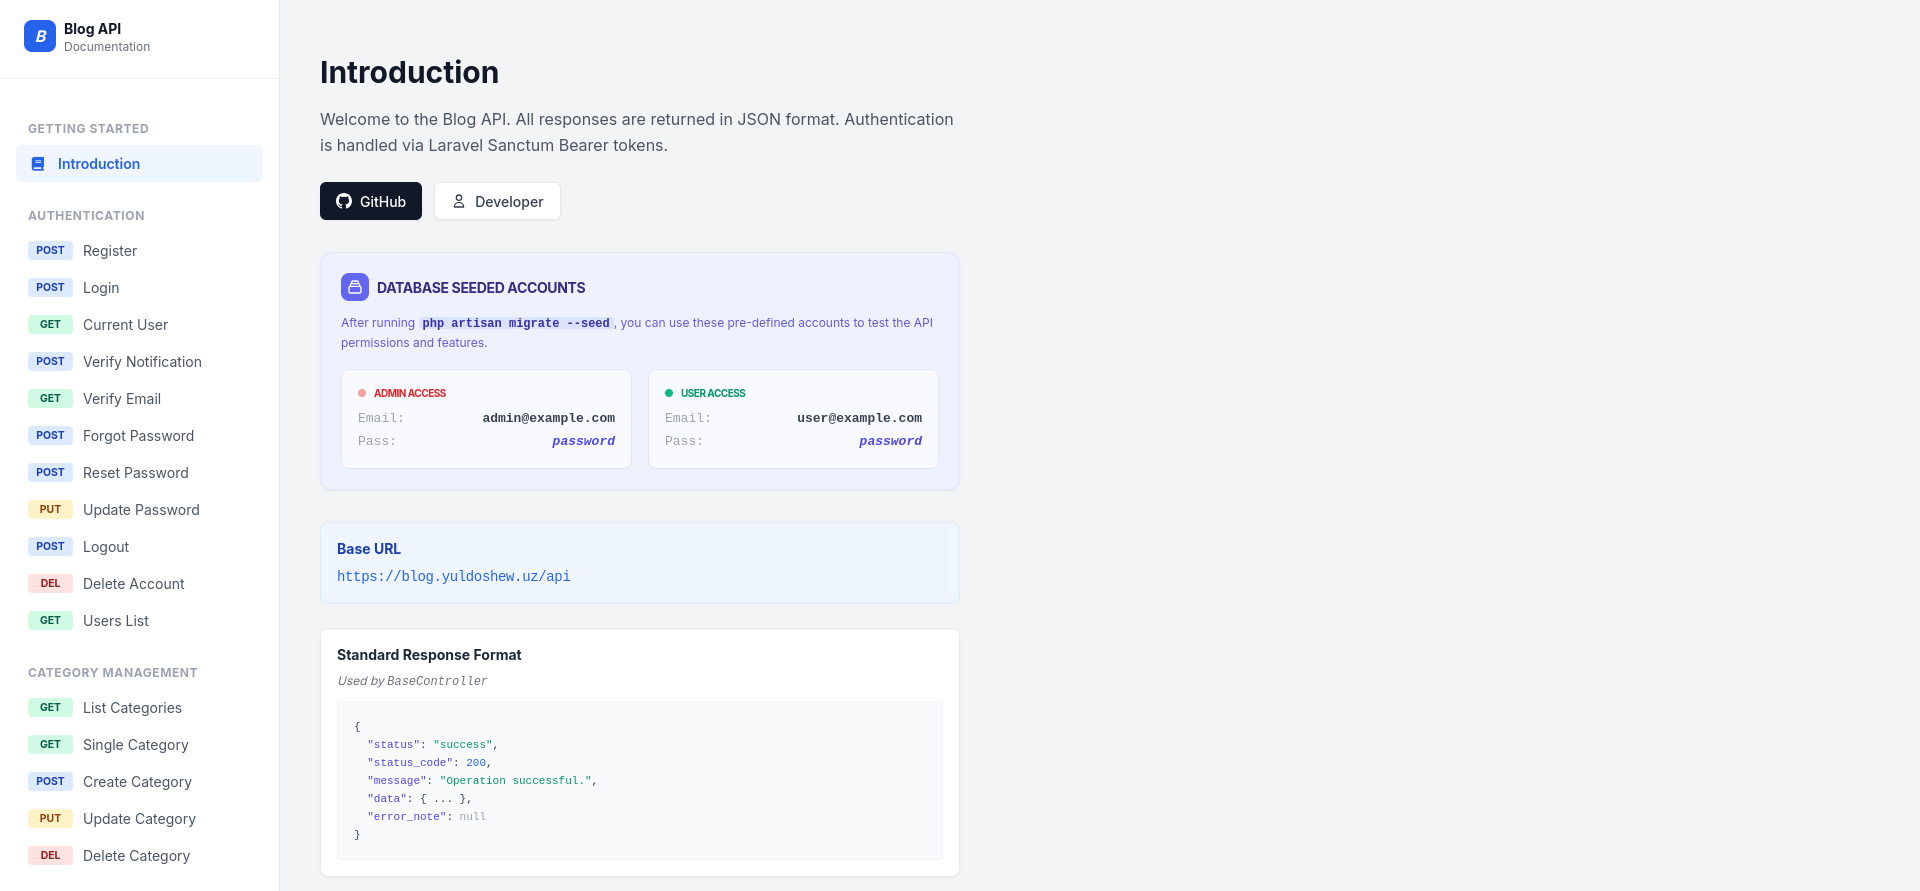Open the Forgot Password endpoint
This screenshot has width=1920, height=891.
(x=138, y=436)
